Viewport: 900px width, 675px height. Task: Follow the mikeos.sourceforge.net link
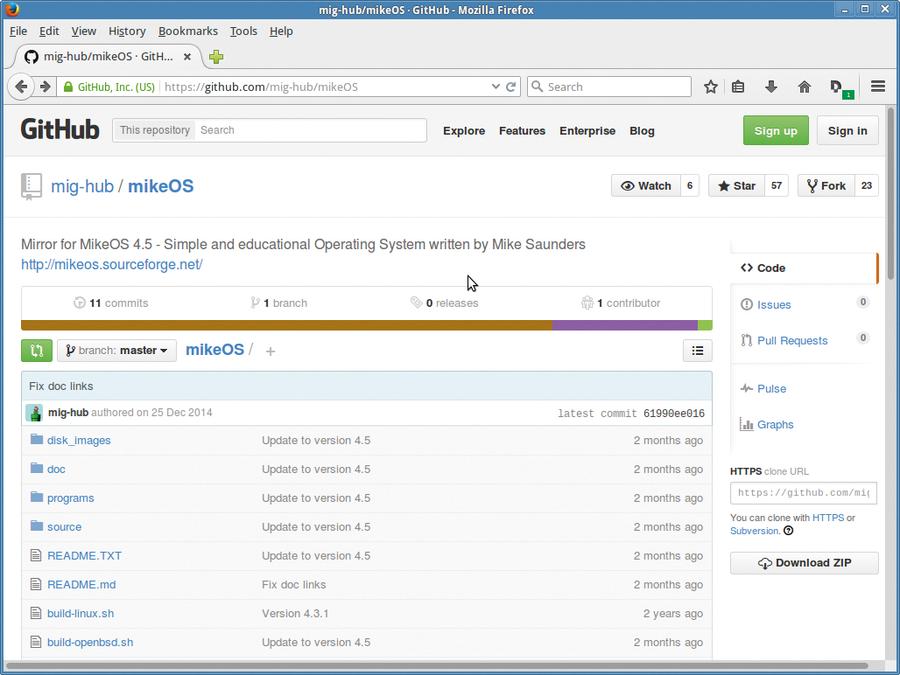click(x=112, y=265)
